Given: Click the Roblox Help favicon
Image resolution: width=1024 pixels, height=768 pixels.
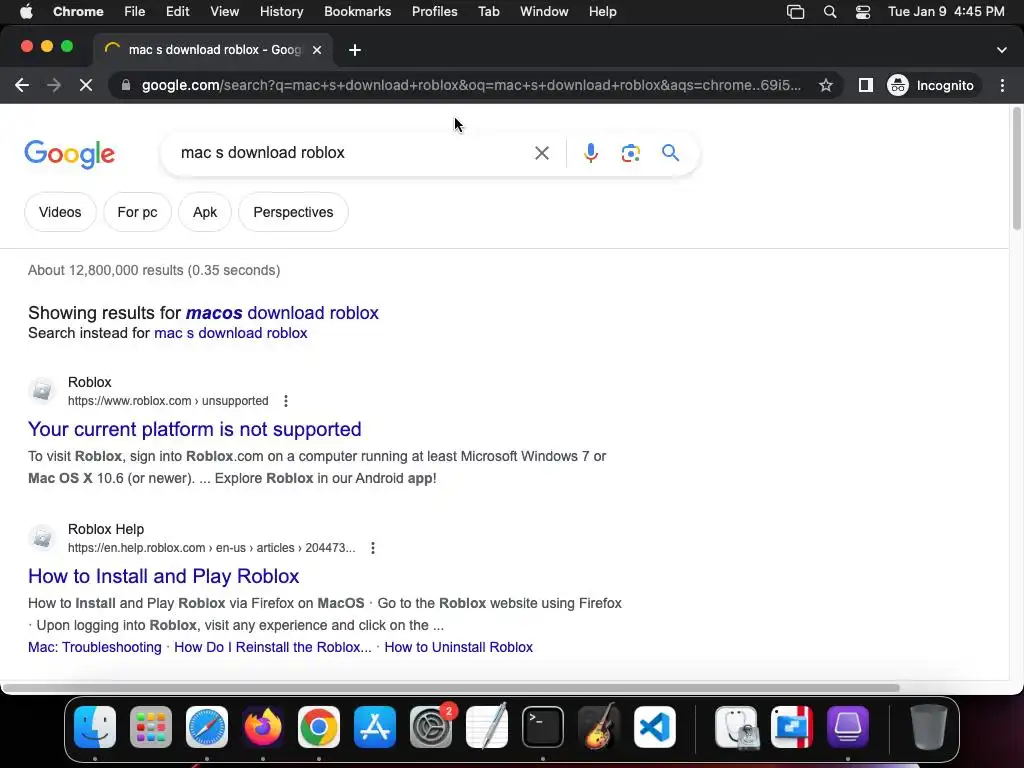Looking at the screenshot, I should [42, 537].
